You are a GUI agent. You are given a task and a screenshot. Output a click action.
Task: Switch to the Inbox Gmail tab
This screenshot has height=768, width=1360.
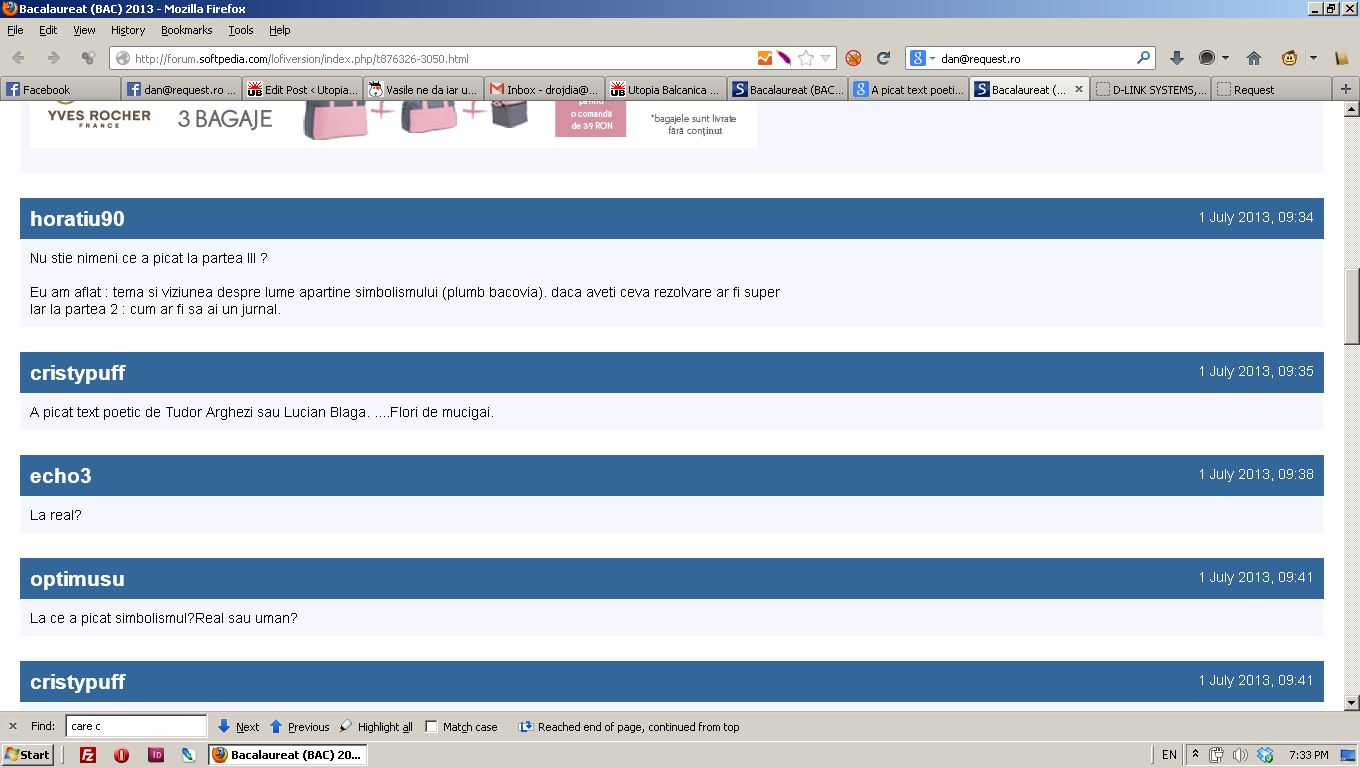tap(545, 89)
